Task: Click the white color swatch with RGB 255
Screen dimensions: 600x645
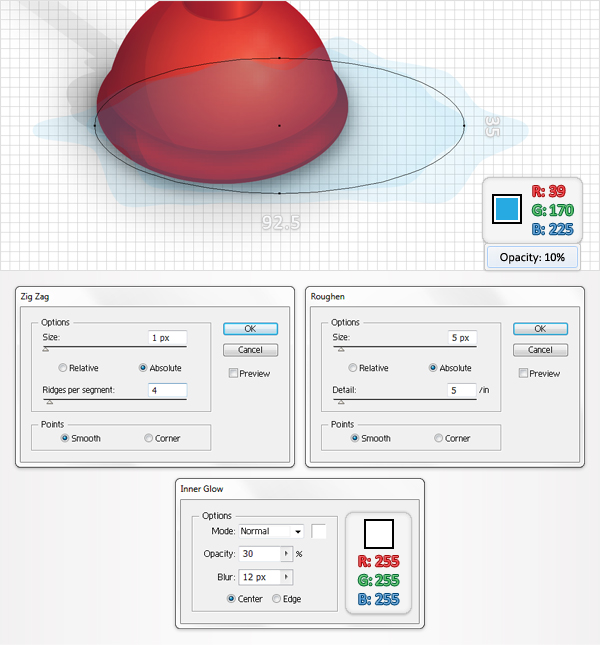Action: pyautogui.click(x=379, y=534)
